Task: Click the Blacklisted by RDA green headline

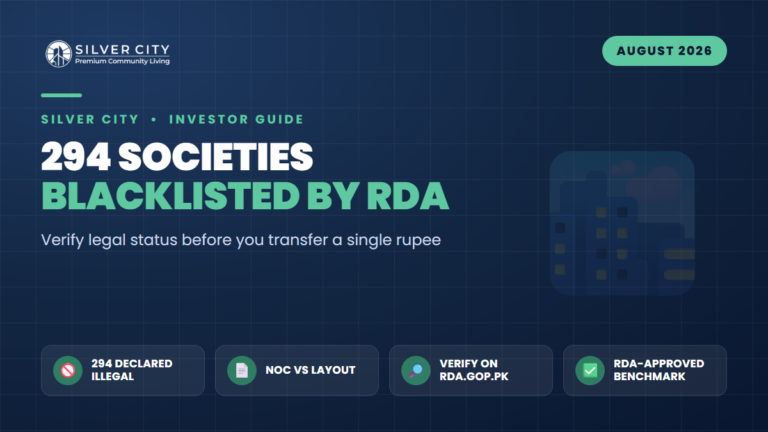Action: [x=245, y=196]
